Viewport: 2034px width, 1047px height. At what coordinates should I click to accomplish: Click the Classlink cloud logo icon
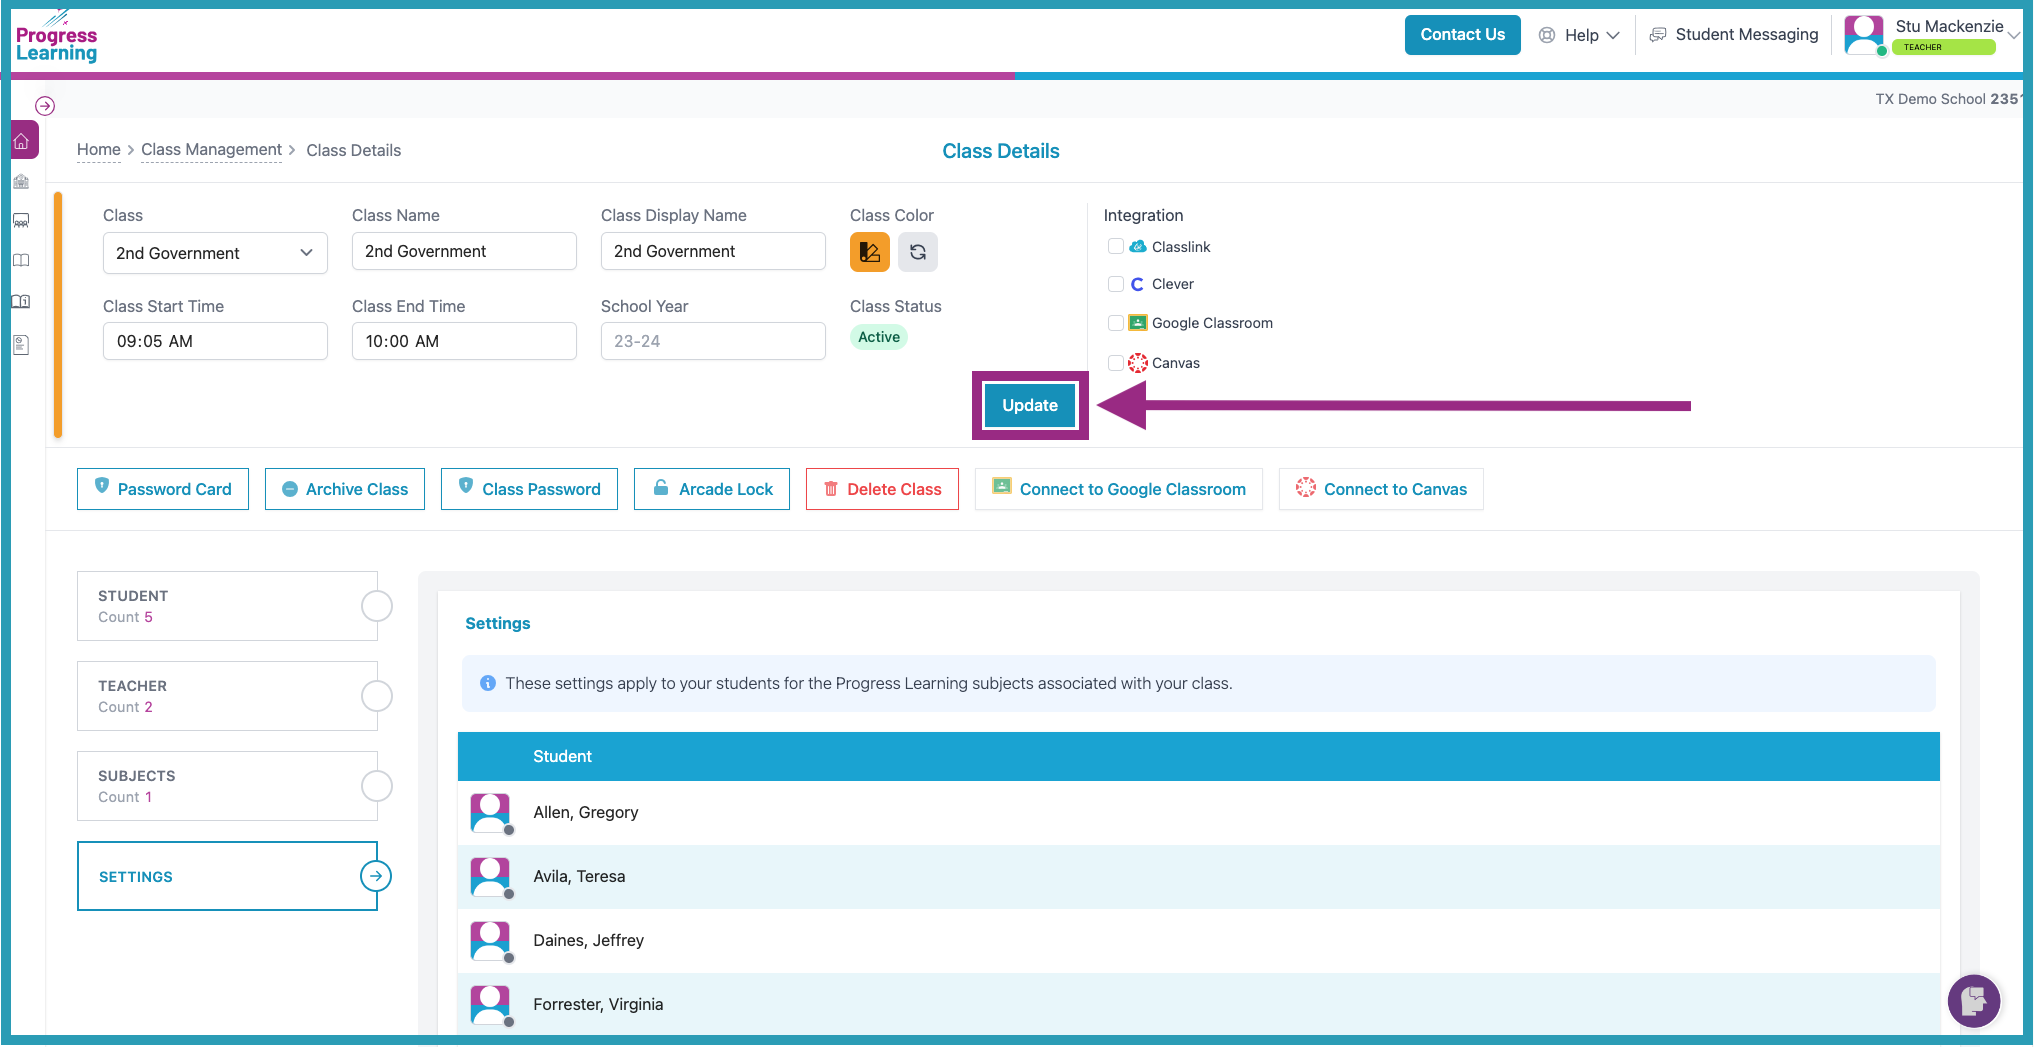pos(1138,247)
